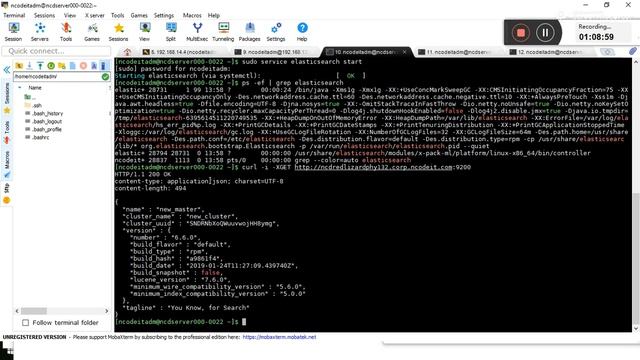The width and height of the screenshot is (640, 360).
Task: Click the View toolbar icon
Action: [144, 32]
